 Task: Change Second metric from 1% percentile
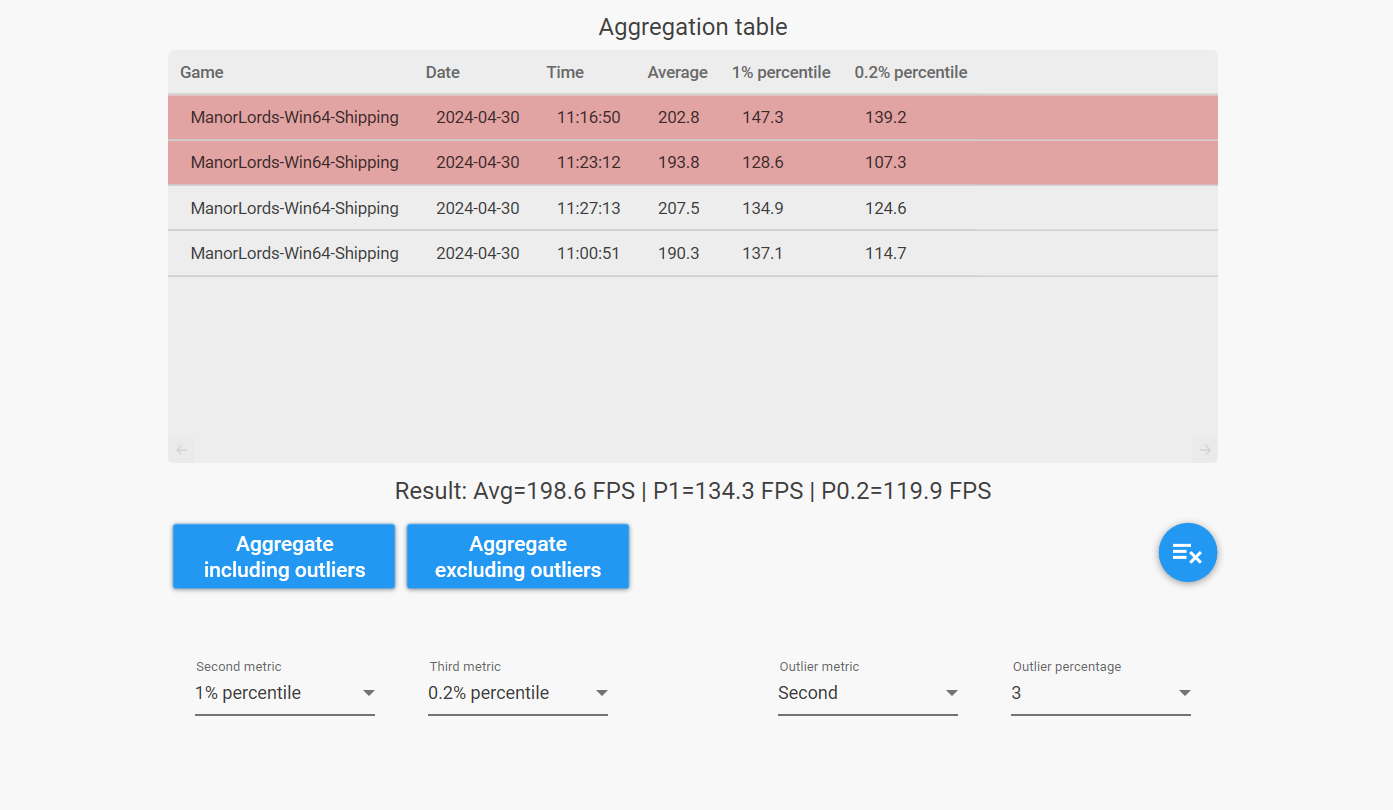[284, 692]
